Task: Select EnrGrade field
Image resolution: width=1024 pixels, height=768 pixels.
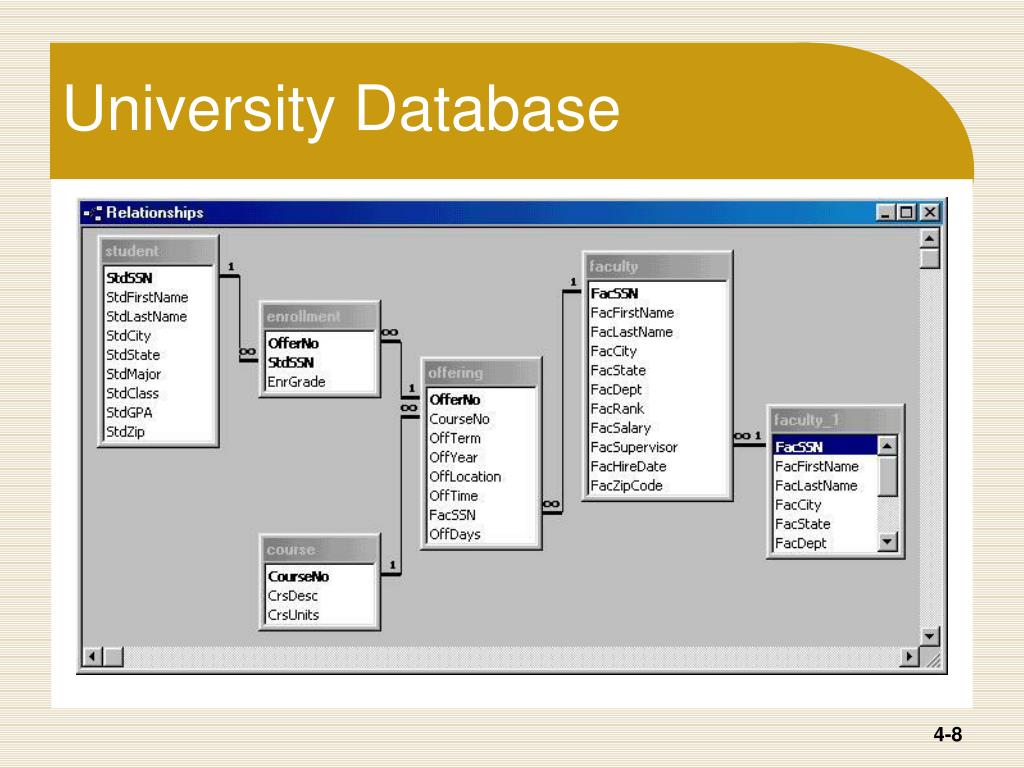Action: [296, 381]
